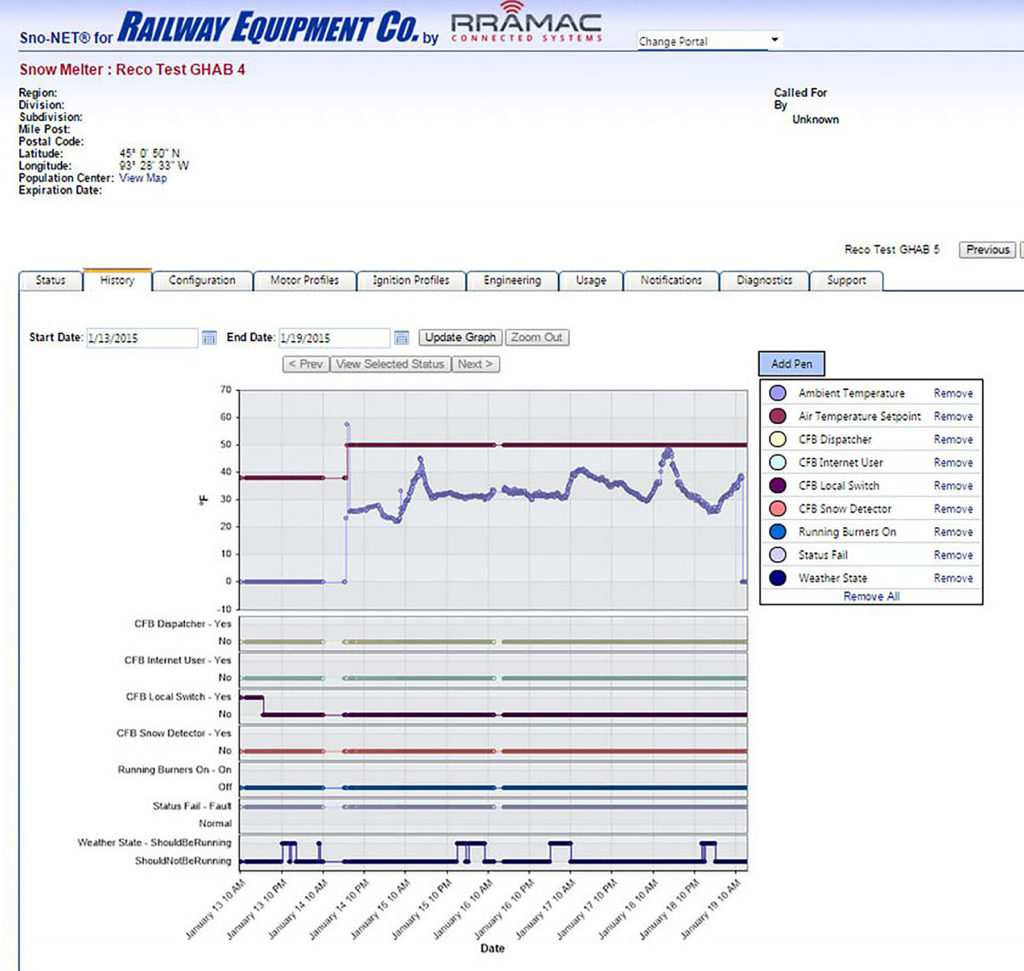Click the Ambient Temperature pen color circle
The height and width of the screenshot is (971, 1024).
(x=778, y=394)
